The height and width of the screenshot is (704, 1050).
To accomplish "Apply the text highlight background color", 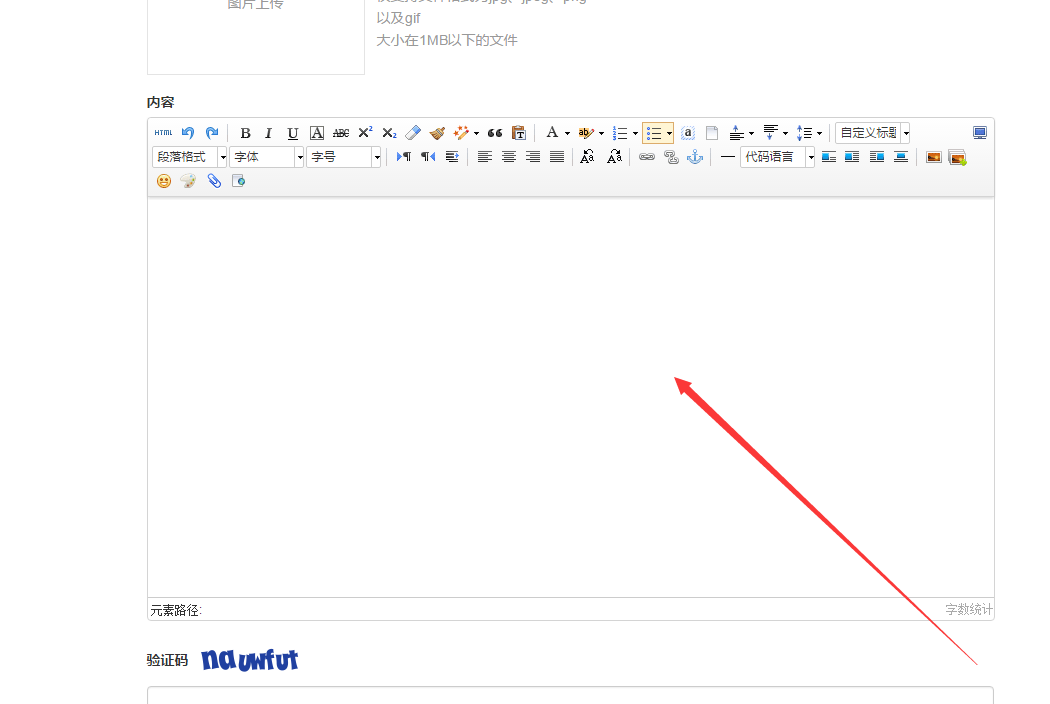I will (585, 133).
